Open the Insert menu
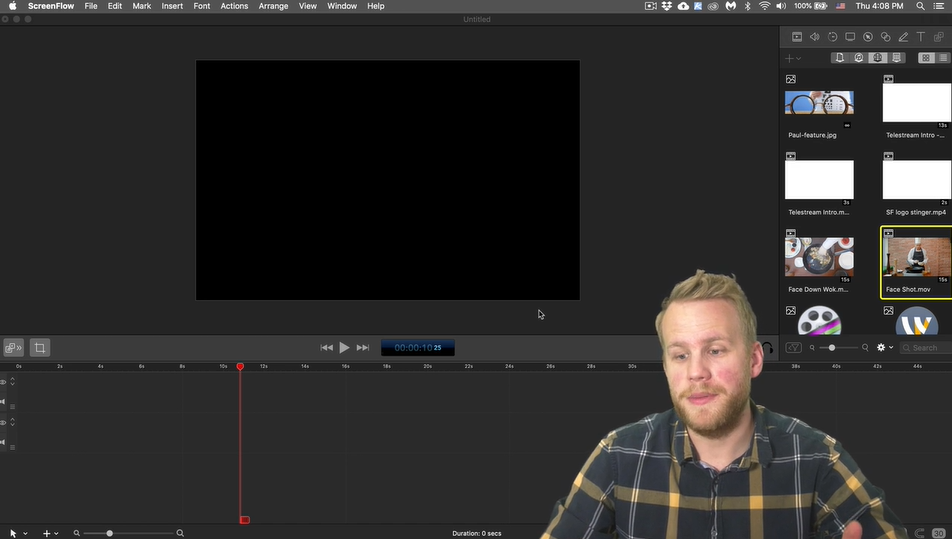Screen dimensions: 952x539 (x=172, y=6)
